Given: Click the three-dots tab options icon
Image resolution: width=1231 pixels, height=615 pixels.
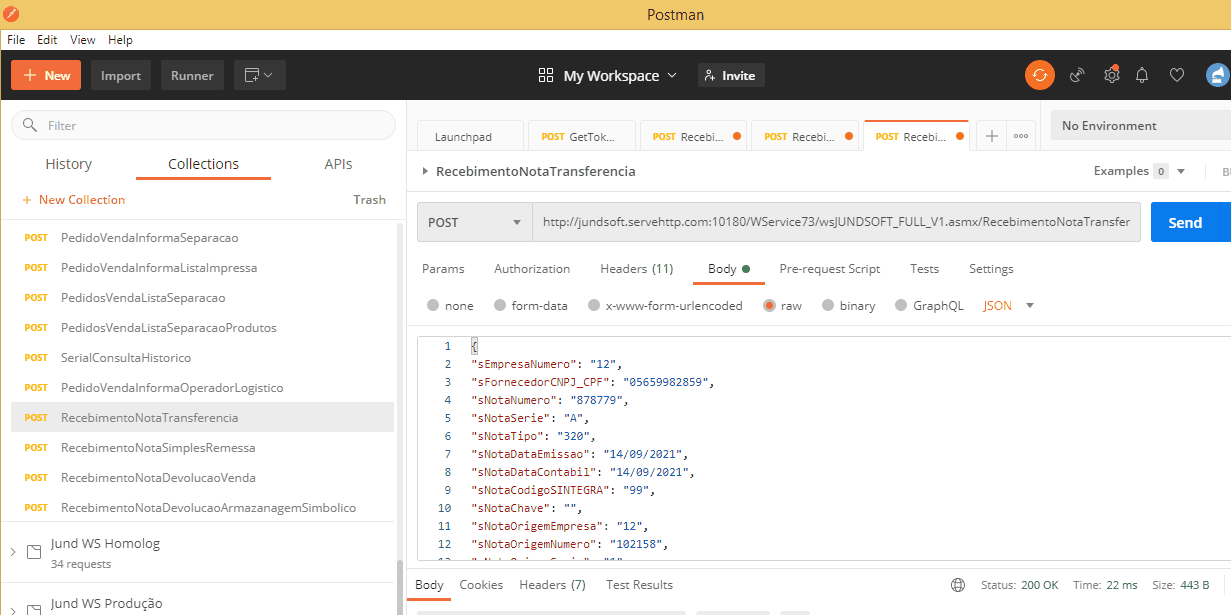Looking at the screenshot, I should click(1021, 137).
